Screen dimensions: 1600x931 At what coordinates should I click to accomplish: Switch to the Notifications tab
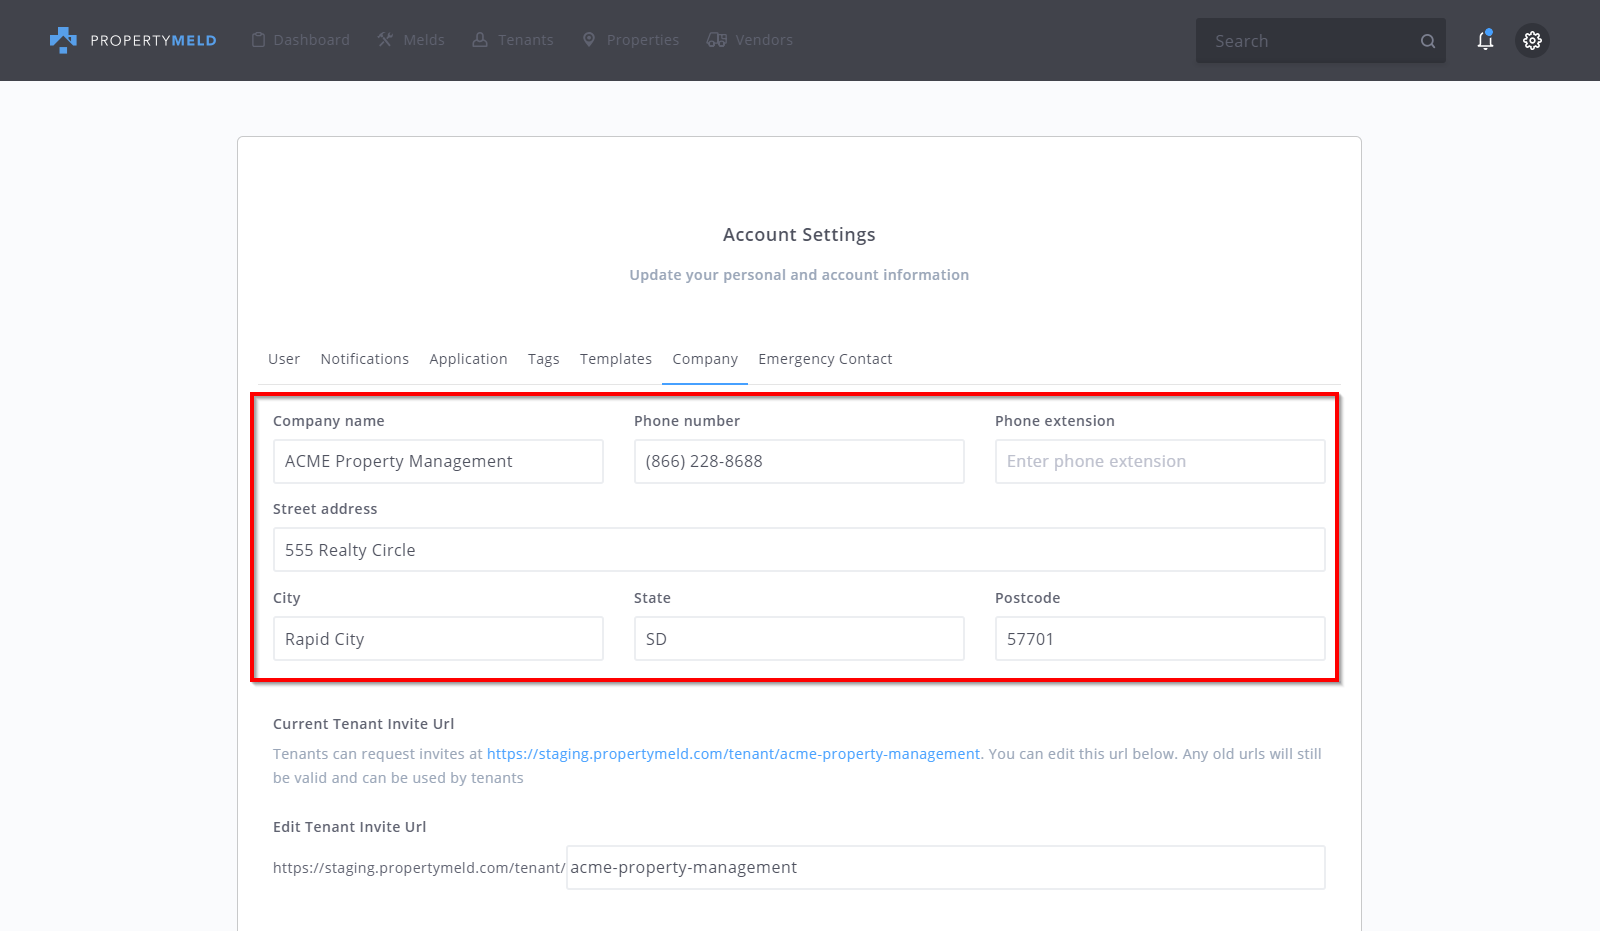(365, 359)
